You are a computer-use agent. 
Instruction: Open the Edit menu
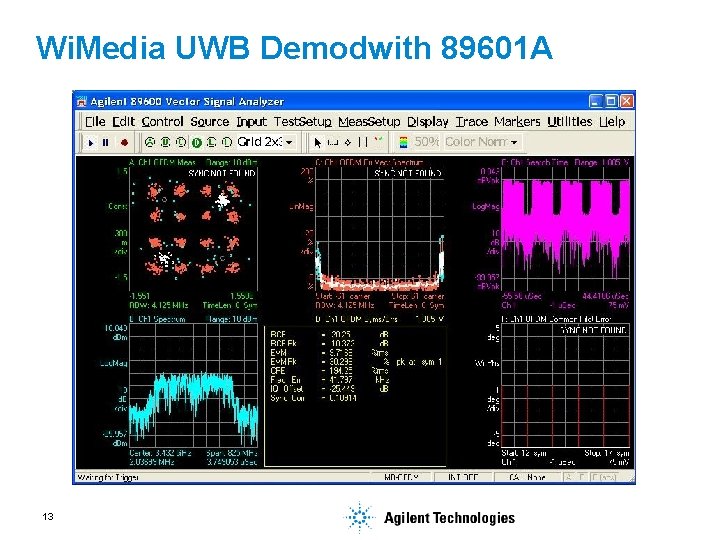click(x=124, y=122)
